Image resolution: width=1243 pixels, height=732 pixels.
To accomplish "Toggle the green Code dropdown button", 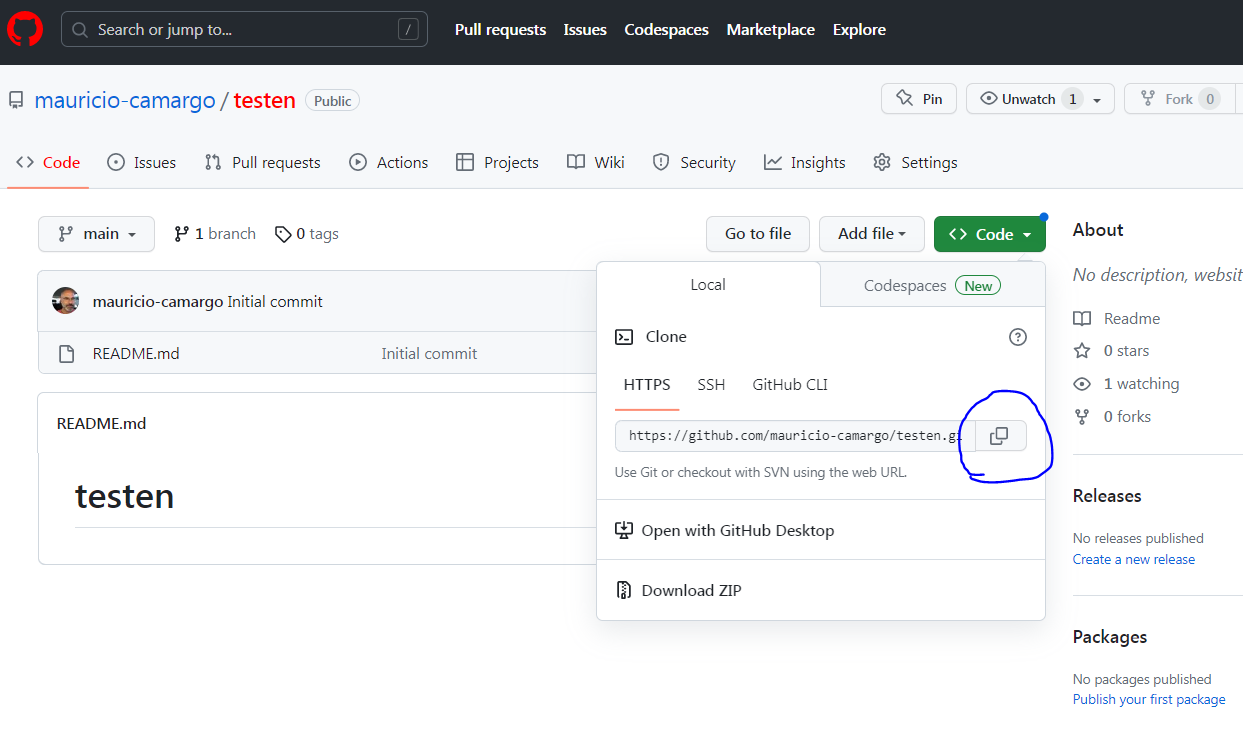I will coord(990,234).
